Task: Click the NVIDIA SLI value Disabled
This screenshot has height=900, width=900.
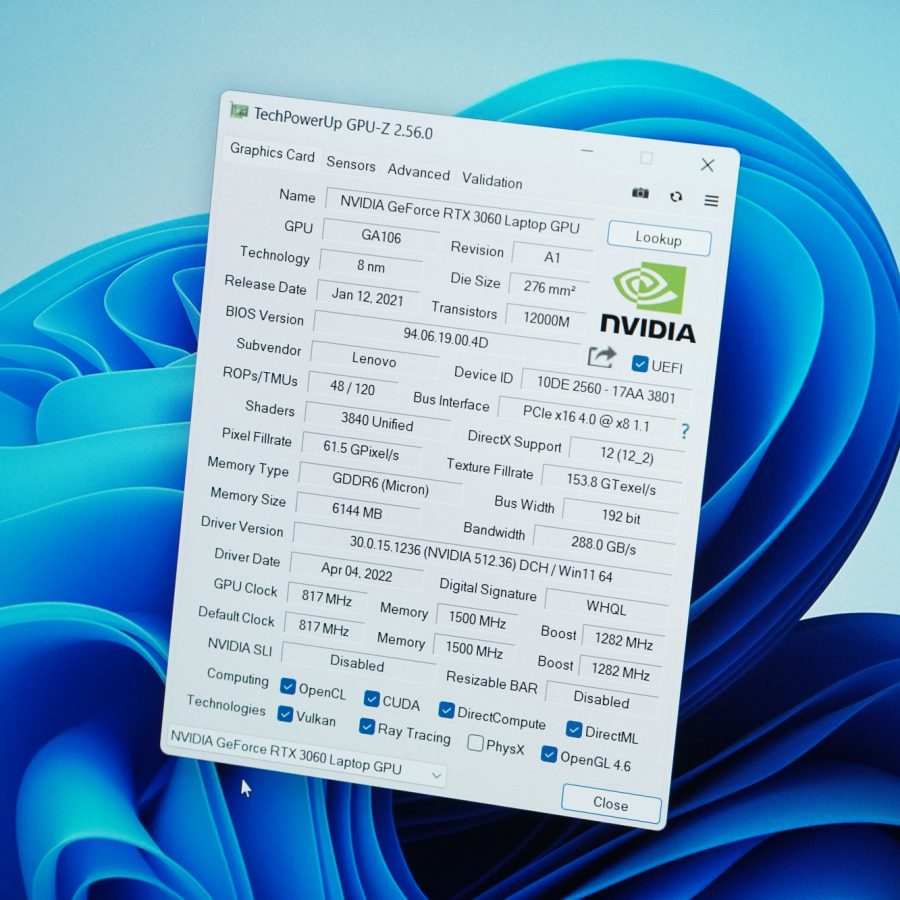Action: [357, 663]
